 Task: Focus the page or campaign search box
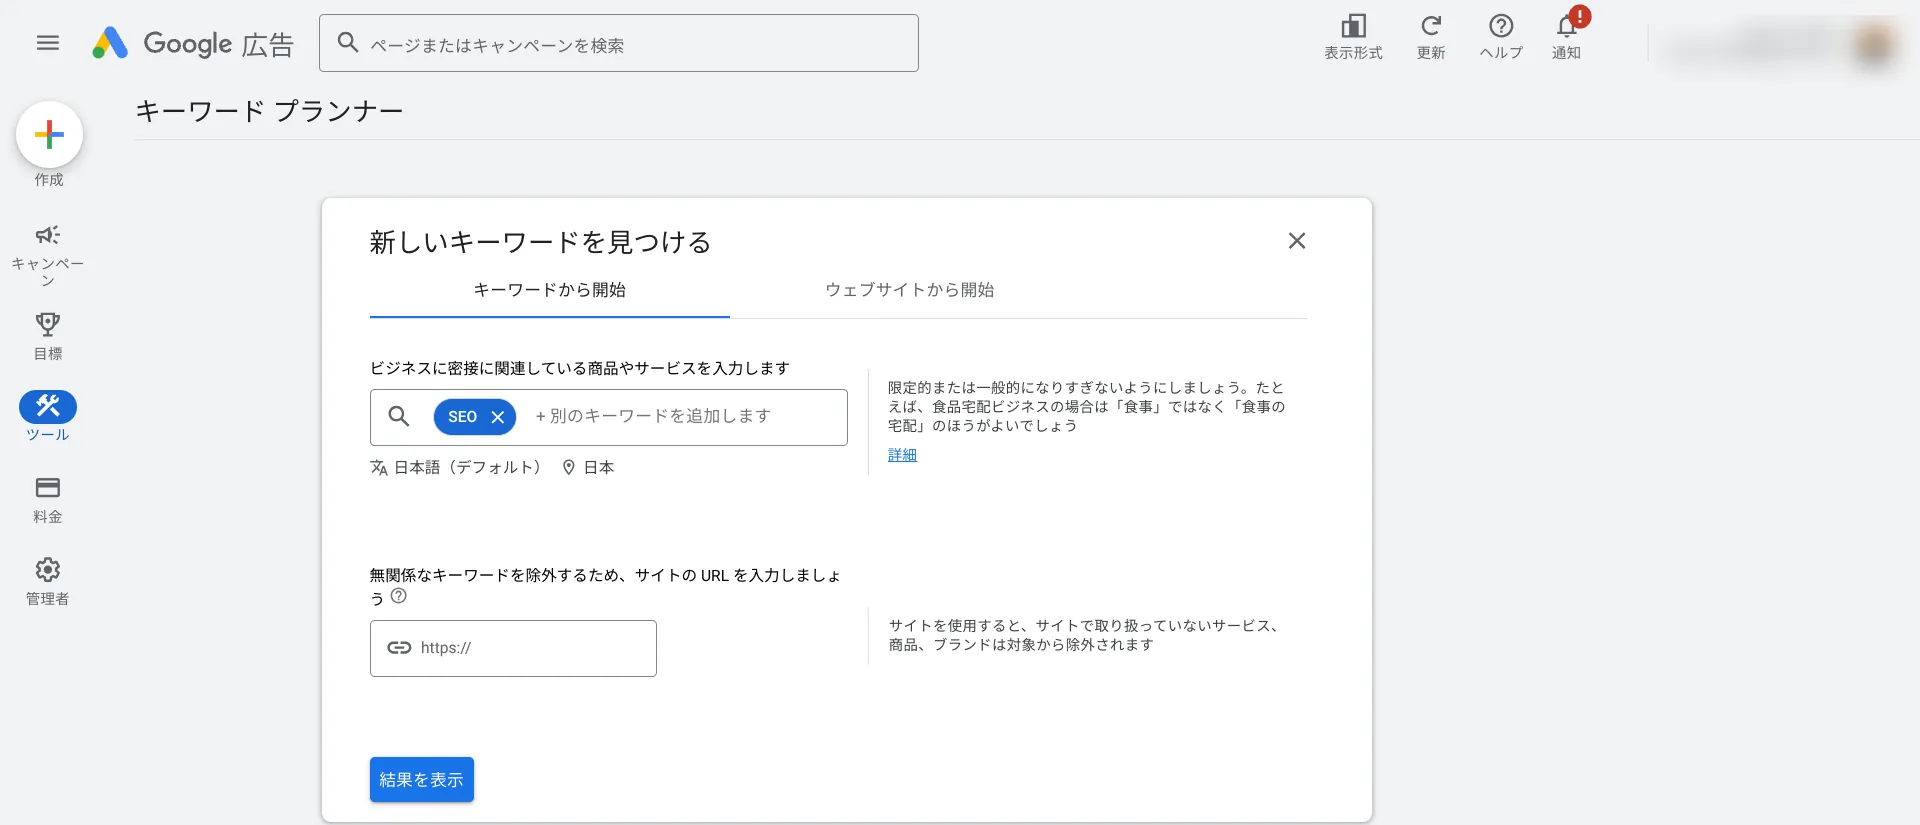(x=618, y=43)
